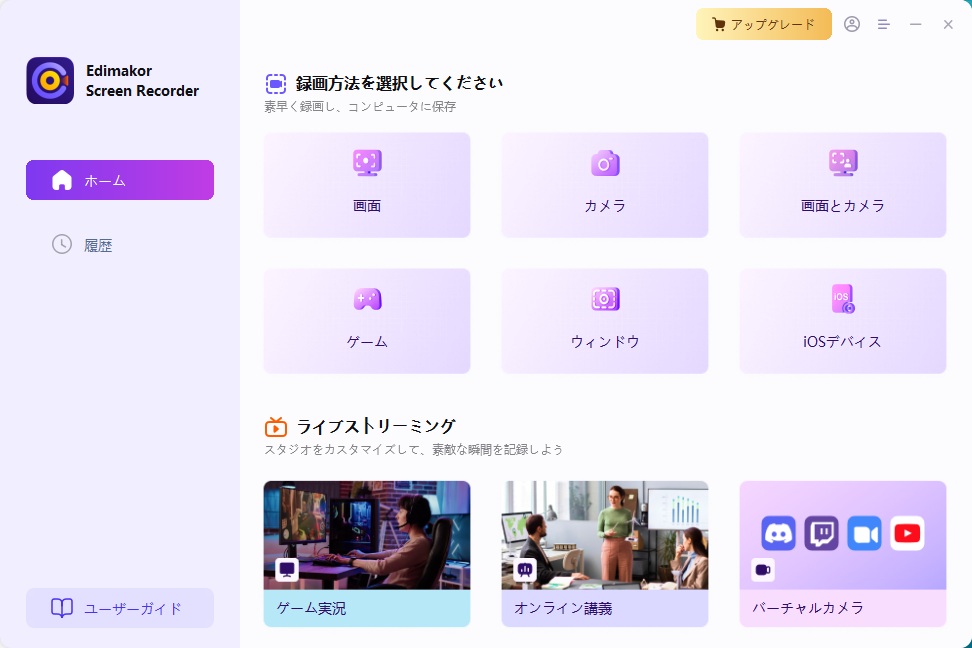Screen dimensions: 972x648
Task: Minimize the Edimakor window
Action: tap(916, 24)
